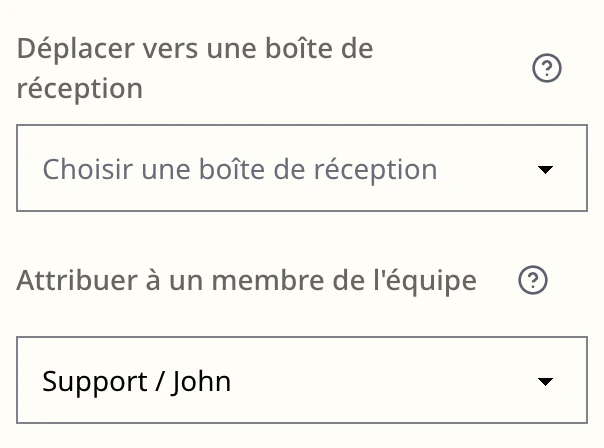Click the "Déplacer vers une boîte de réception" label
Image resolution: width=604 pixels, height=448 pixels.
pyautogui.click(x=195, y=69)
